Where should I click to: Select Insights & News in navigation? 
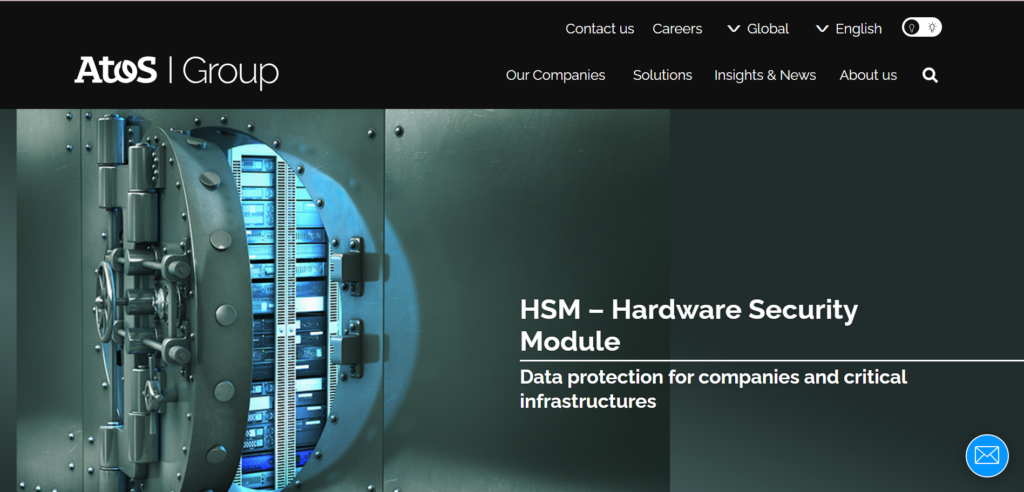click(765, 75)
